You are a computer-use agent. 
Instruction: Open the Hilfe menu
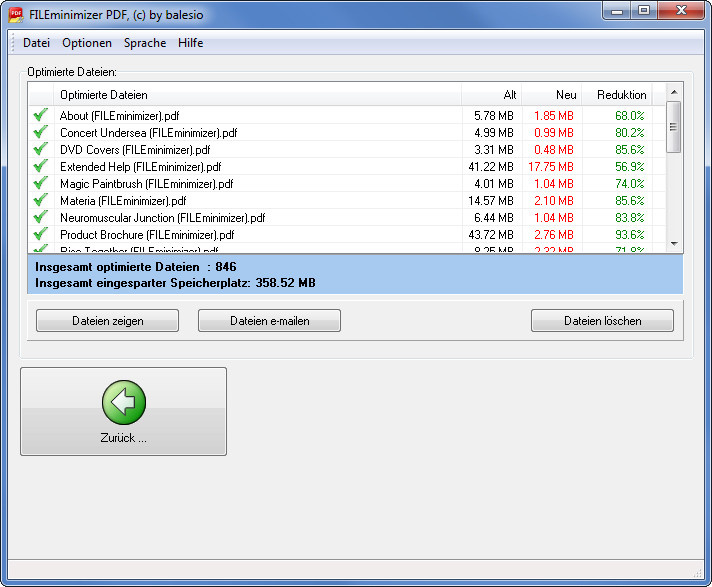click(190, 43)
